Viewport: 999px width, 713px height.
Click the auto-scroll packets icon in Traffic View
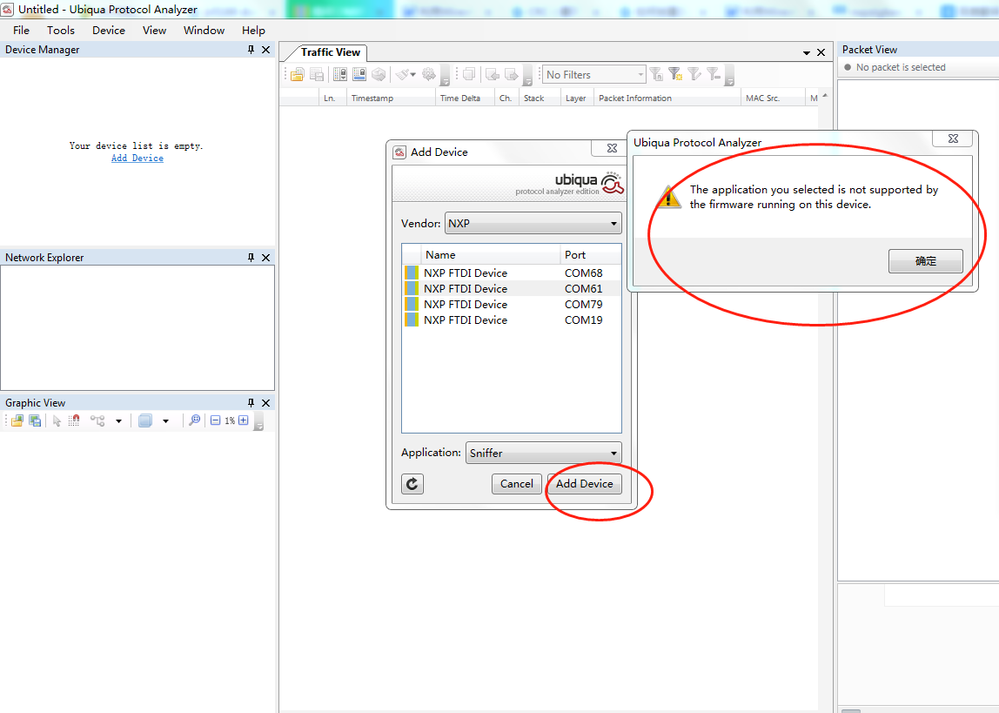[x=340, y=75]
